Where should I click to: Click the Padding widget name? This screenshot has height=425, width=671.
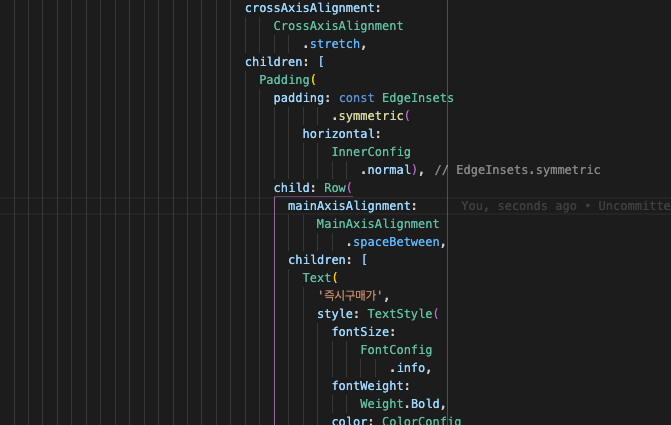284,80
